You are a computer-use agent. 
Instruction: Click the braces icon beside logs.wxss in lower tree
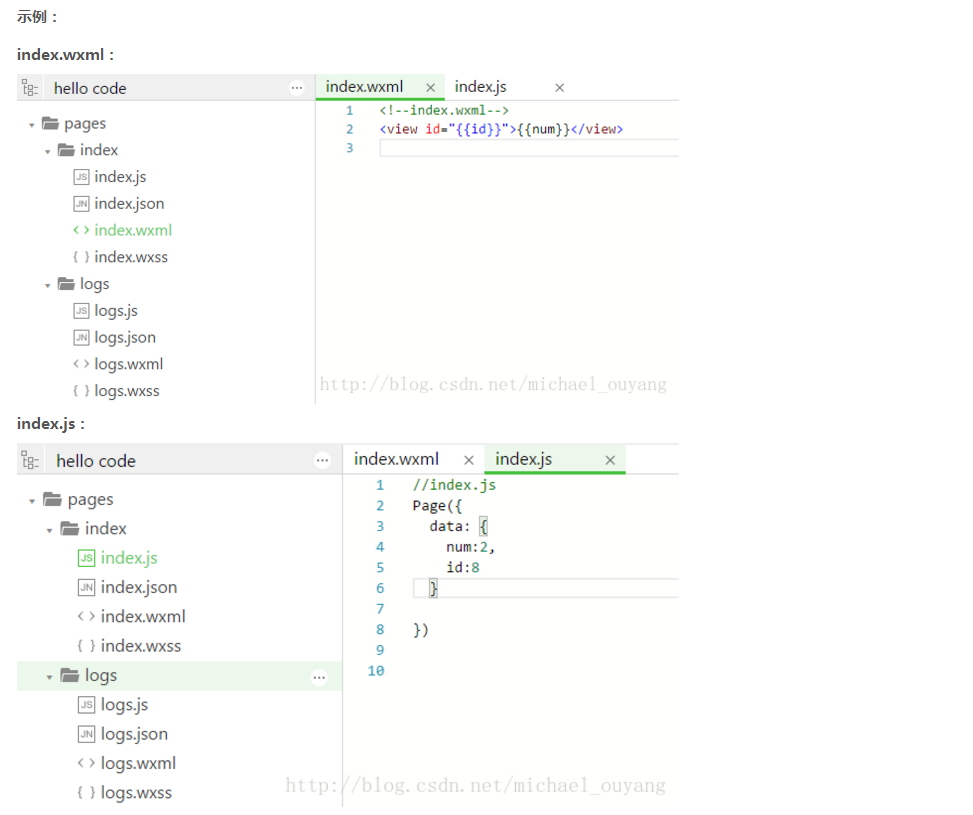point(86,792)
